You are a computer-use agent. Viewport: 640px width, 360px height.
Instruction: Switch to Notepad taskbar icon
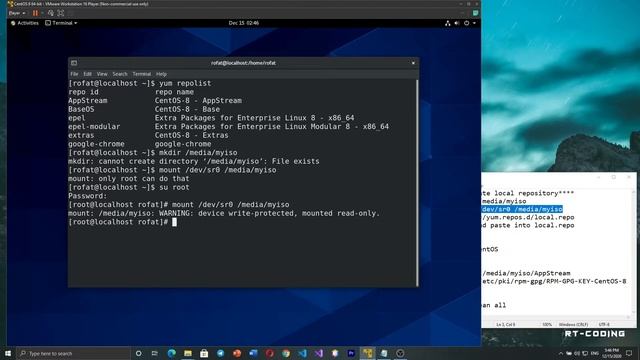click(x=384, y=353)
